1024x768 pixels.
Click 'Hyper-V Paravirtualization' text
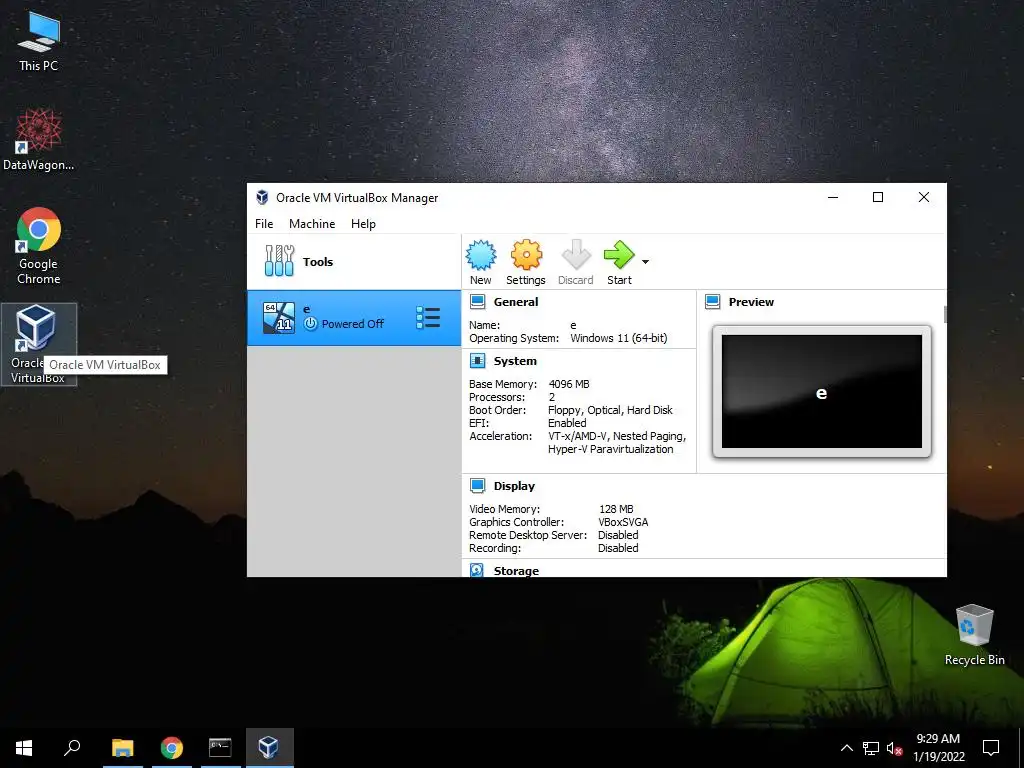[x=611, y=449]
